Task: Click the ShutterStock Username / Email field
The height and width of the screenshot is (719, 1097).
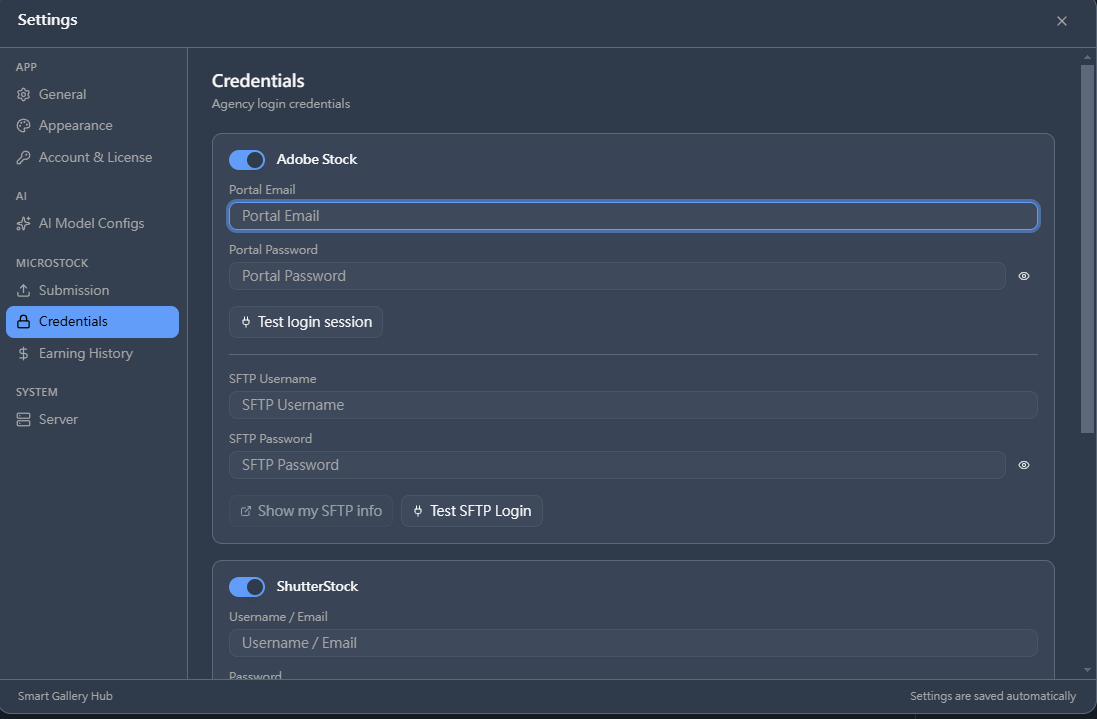Action: click(x=633, y=643)
